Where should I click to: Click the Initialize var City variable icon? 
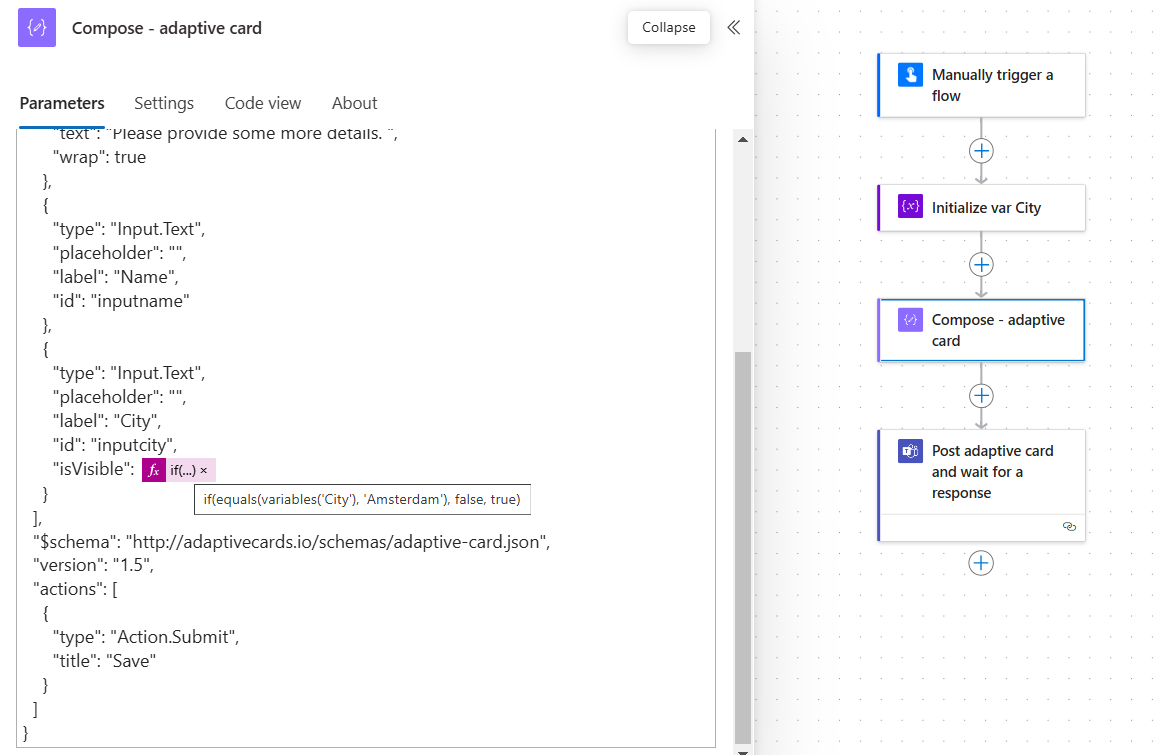coord(910,206)
